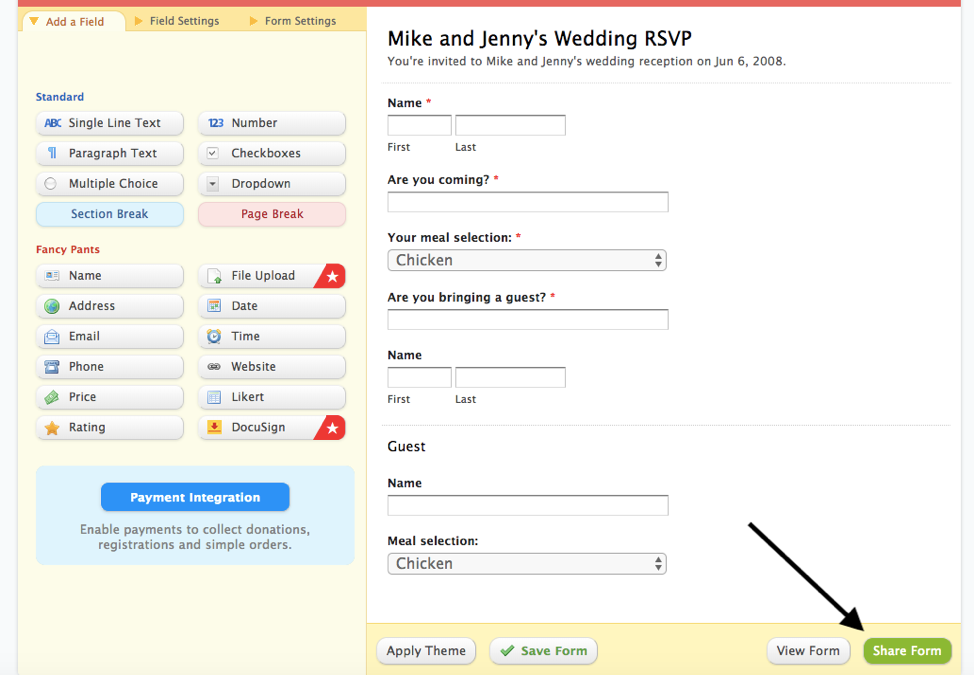The image size is (974, 675).
Task: Add a Multiple Choice field
Action: pyautogui.click(x=109, y=184)
